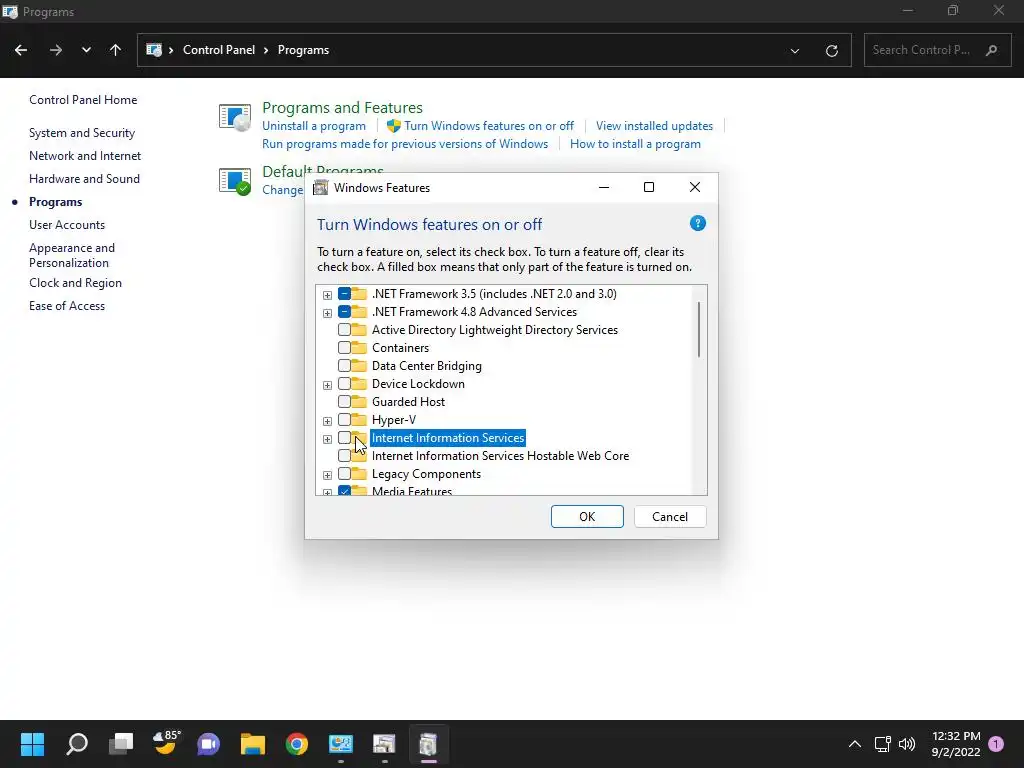Show hidden system tray icons

pyautogui.click(x=854, y=744)
